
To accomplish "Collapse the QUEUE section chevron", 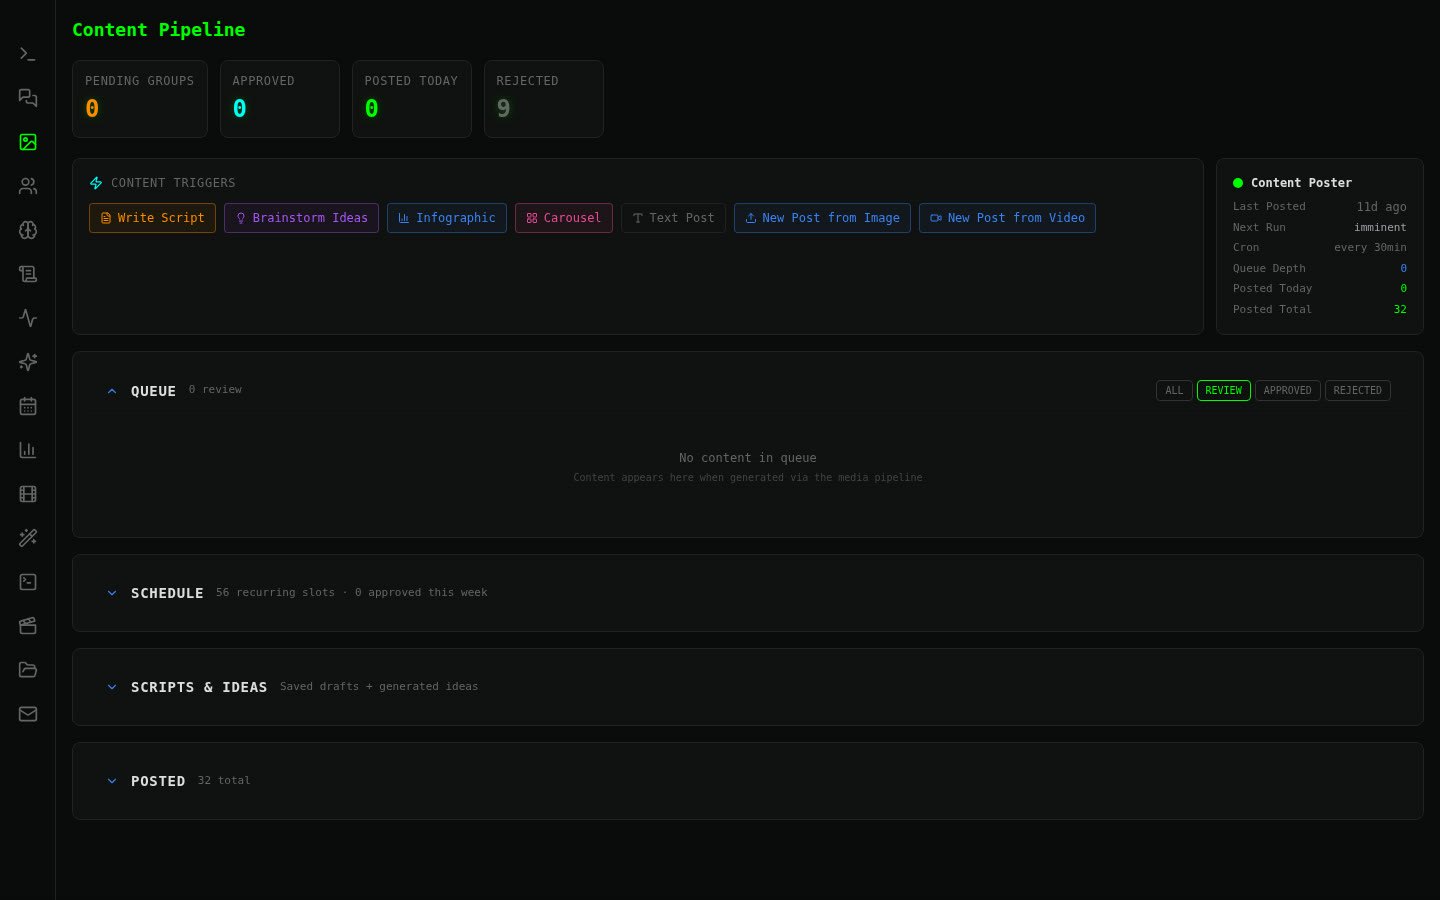I will click(x=112, y=391).
